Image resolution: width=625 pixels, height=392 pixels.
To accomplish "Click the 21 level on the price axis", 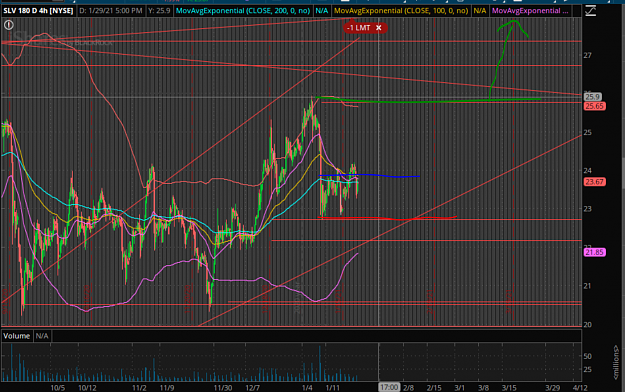I will (588, 286).
